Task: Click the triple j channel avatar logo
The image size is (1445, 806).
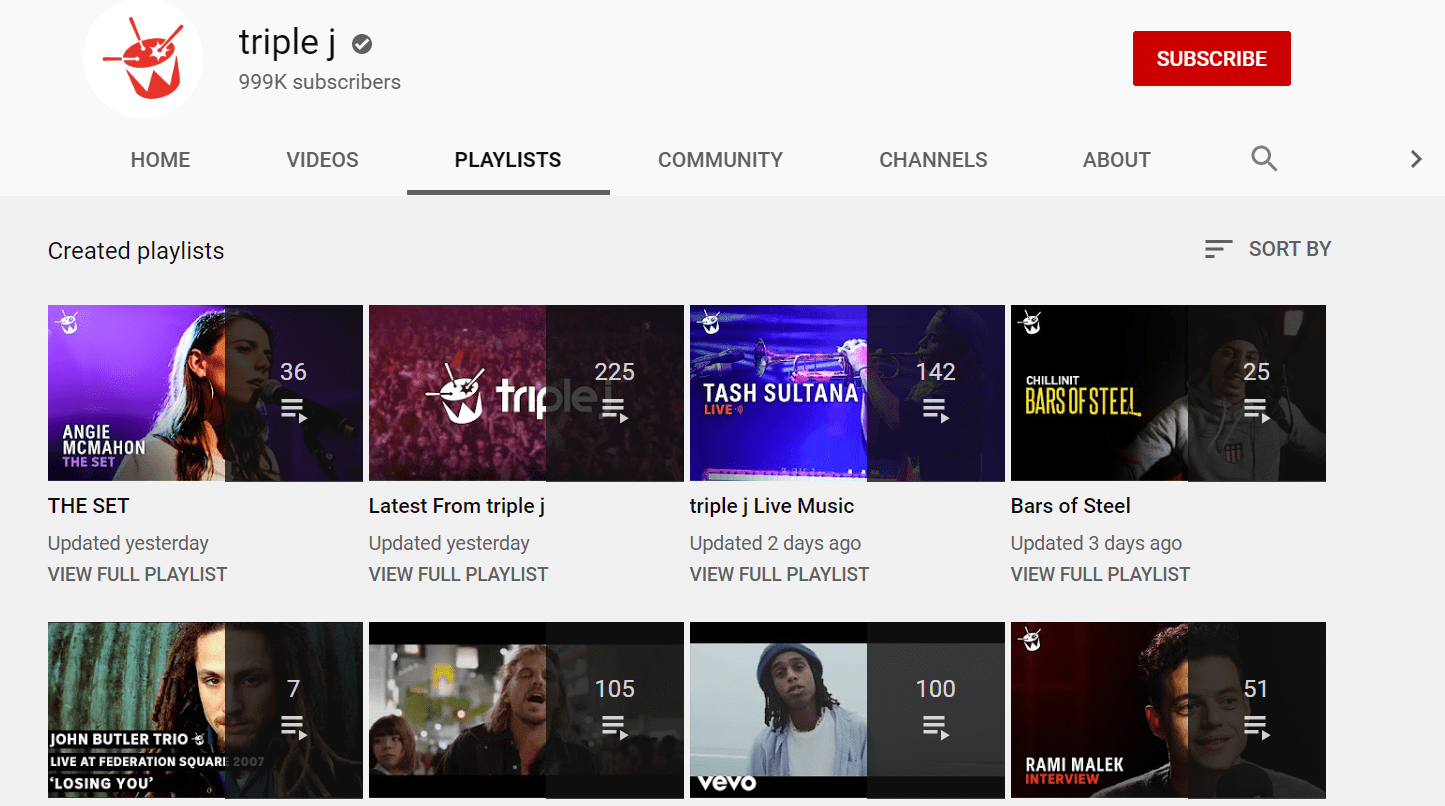Action: 143,59
